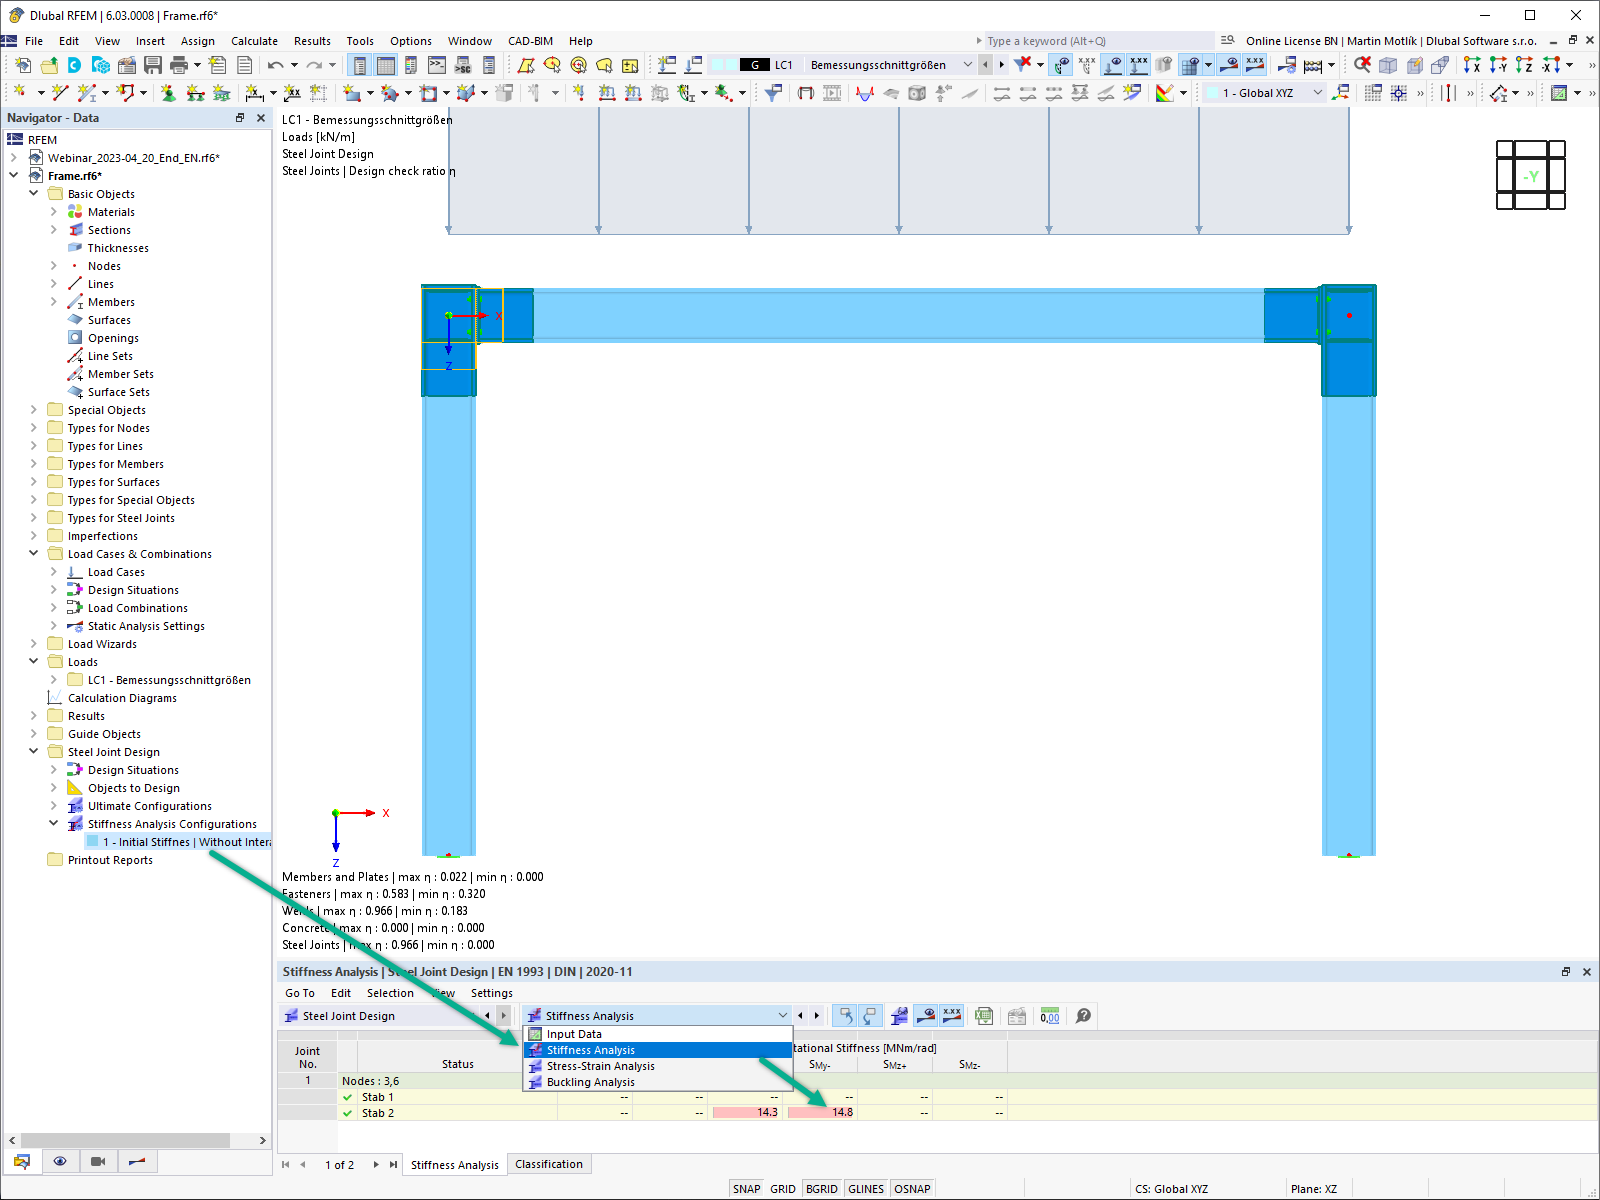This screenshot has height=1200, width=1600.
Task: Click the help question mark icon in results panel
Action: pos(1083,1015)
